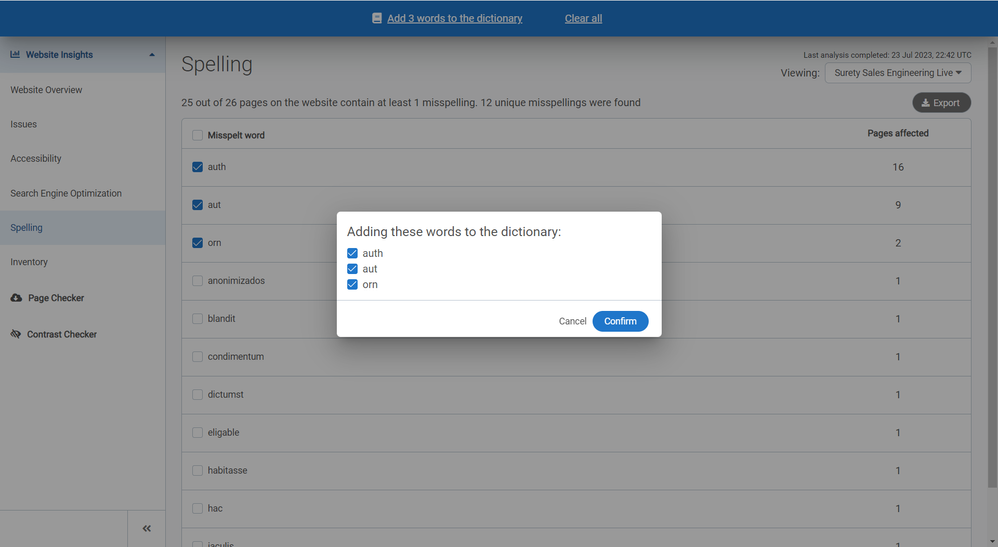
Task: Untick the aut row checkbox in table
Action: (x=197, y=205)
